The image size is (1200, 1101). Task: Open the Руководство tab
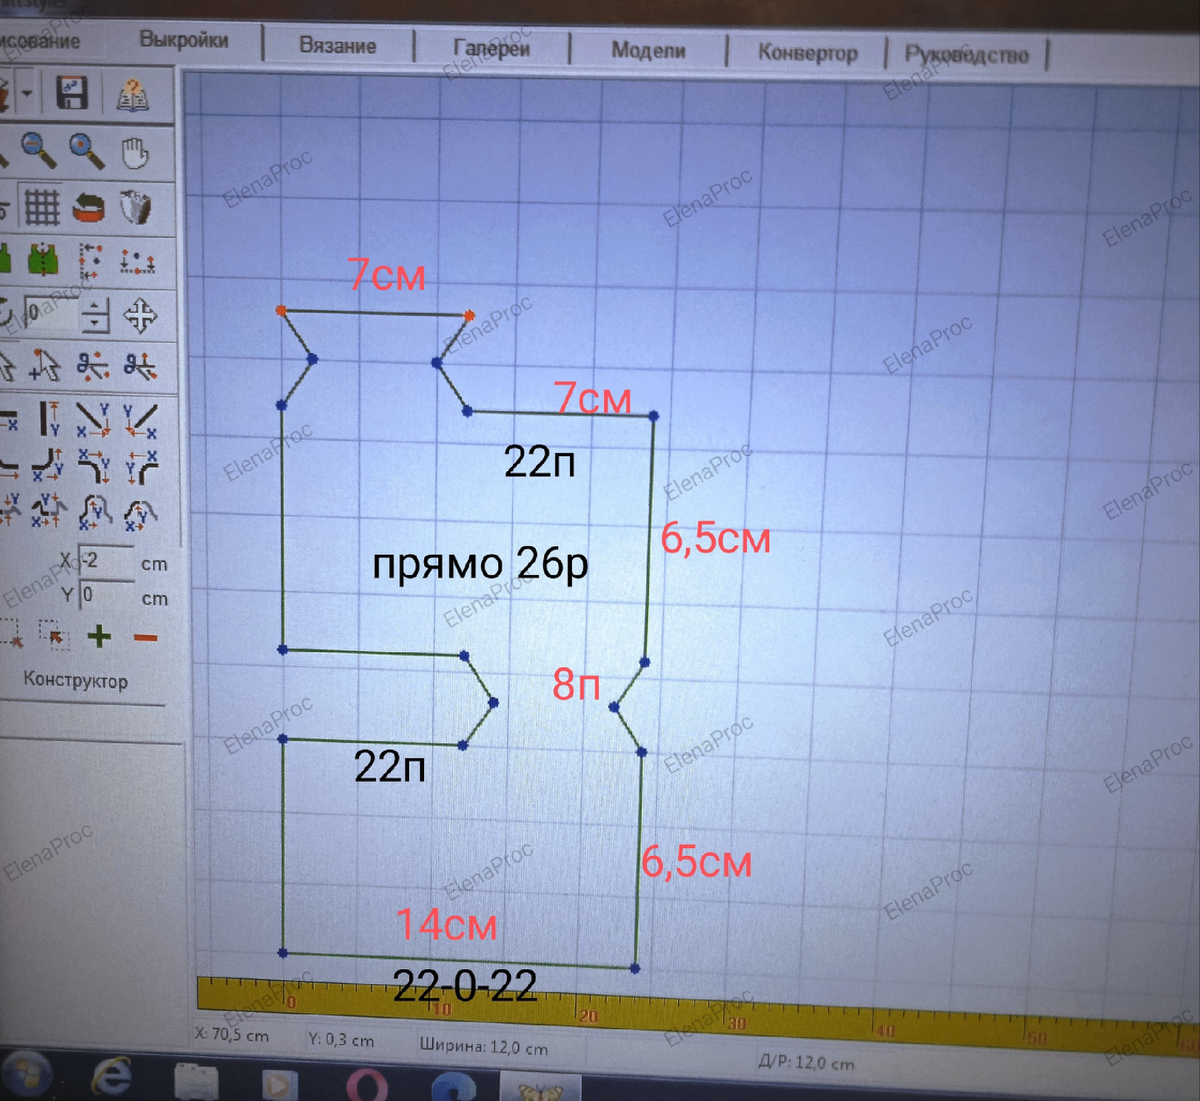click(967, 54)
